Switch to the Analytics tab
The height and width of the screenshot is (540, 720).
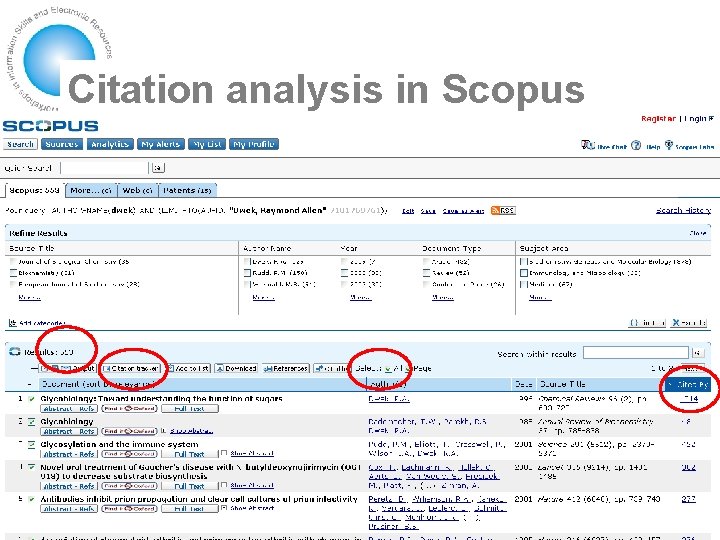(110, 144)
